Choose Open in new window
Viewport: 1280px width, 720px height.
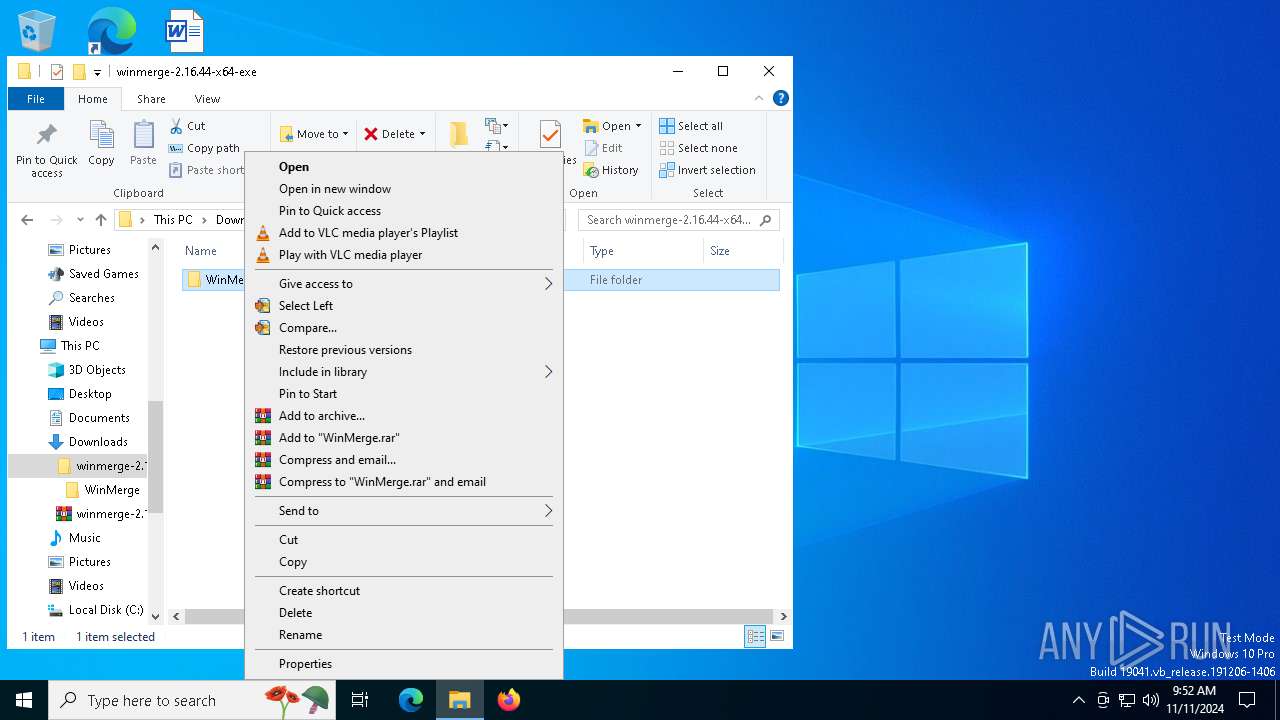click(x=403, y=189)
